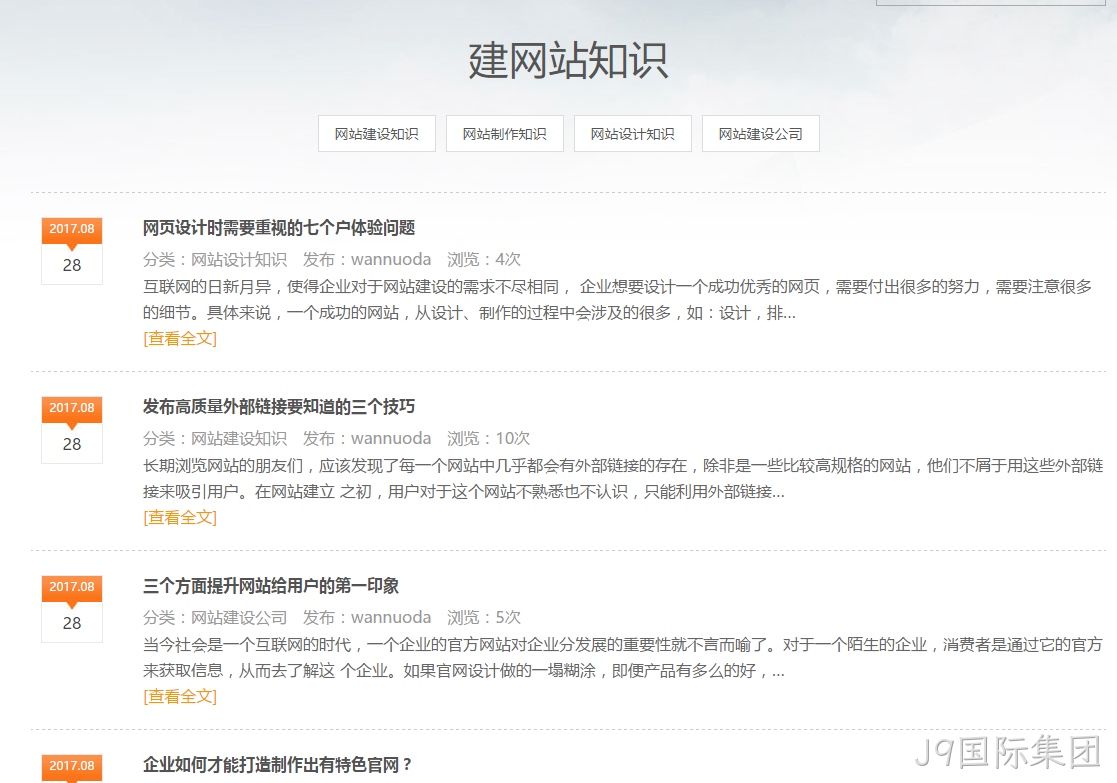Click 查看全文 under the 七个户体验问题 article

coord(180,338)
